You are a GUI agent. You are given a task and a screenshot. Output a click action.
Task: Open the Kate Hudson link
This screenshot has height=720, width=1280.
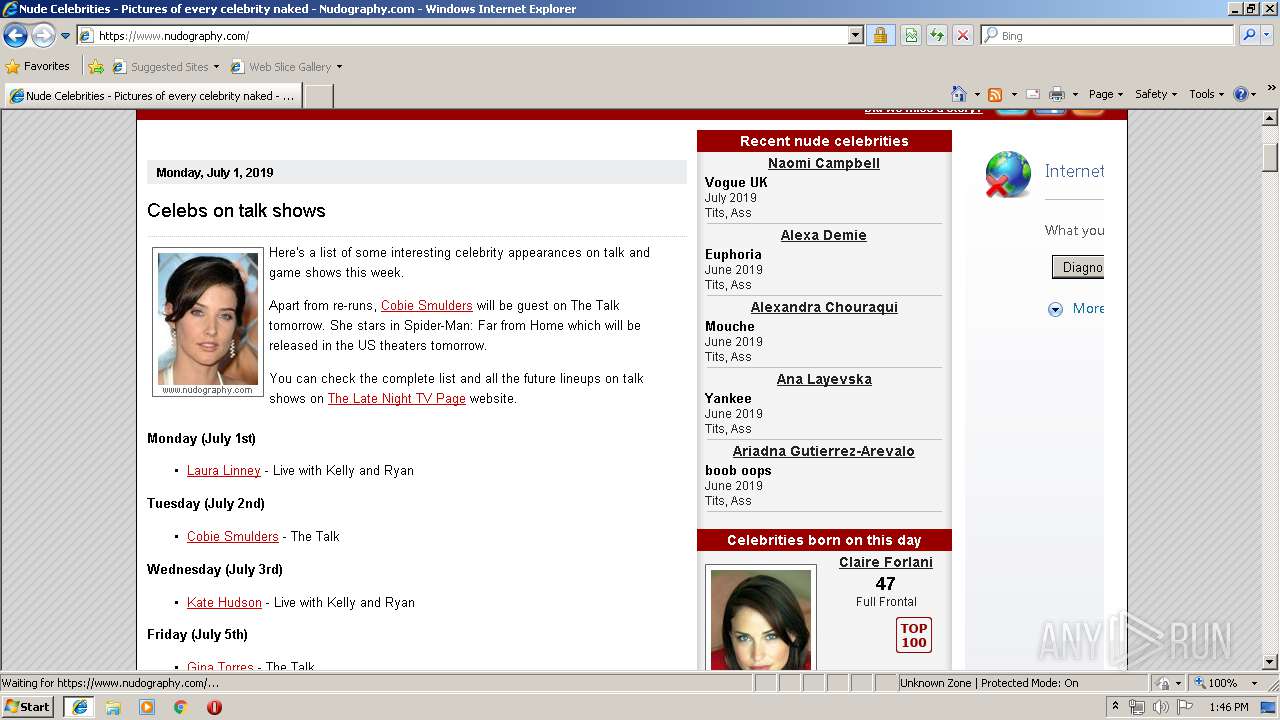(x=224, y=603)
